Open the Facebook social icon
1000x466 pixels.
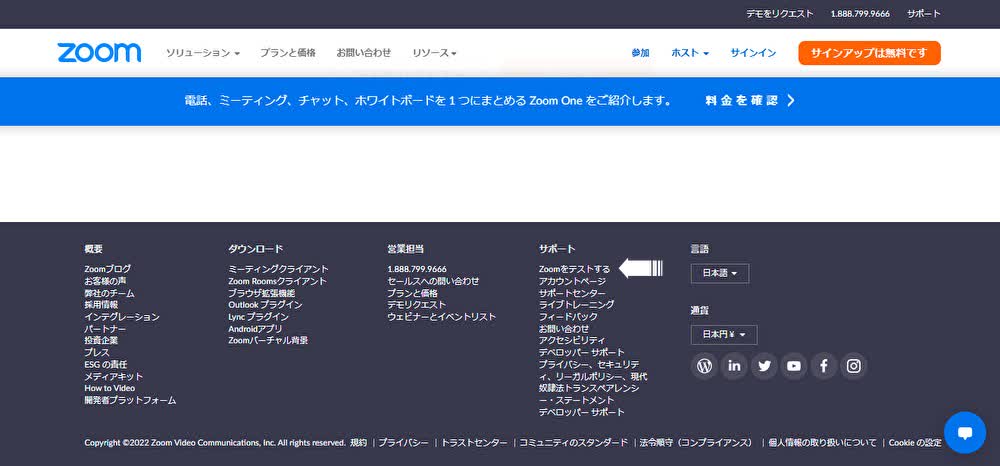(x=823, y=366)
